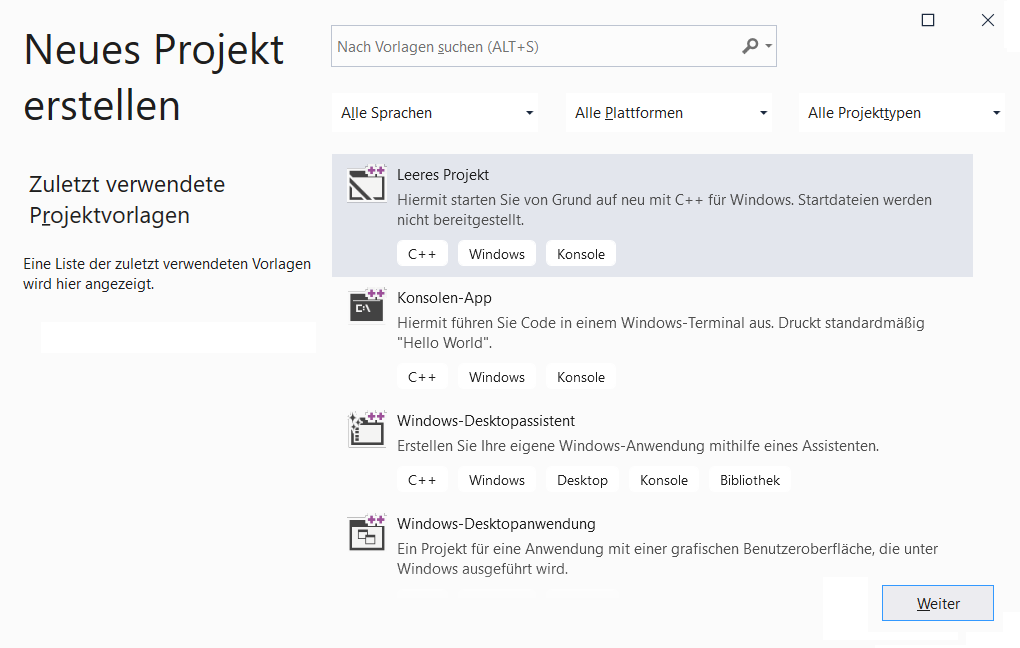This screenshot has width=1020, height=648.
Task: Click the Bibliothek tag under Windows-Desktopassistent
Action: (x=749, y=479)
